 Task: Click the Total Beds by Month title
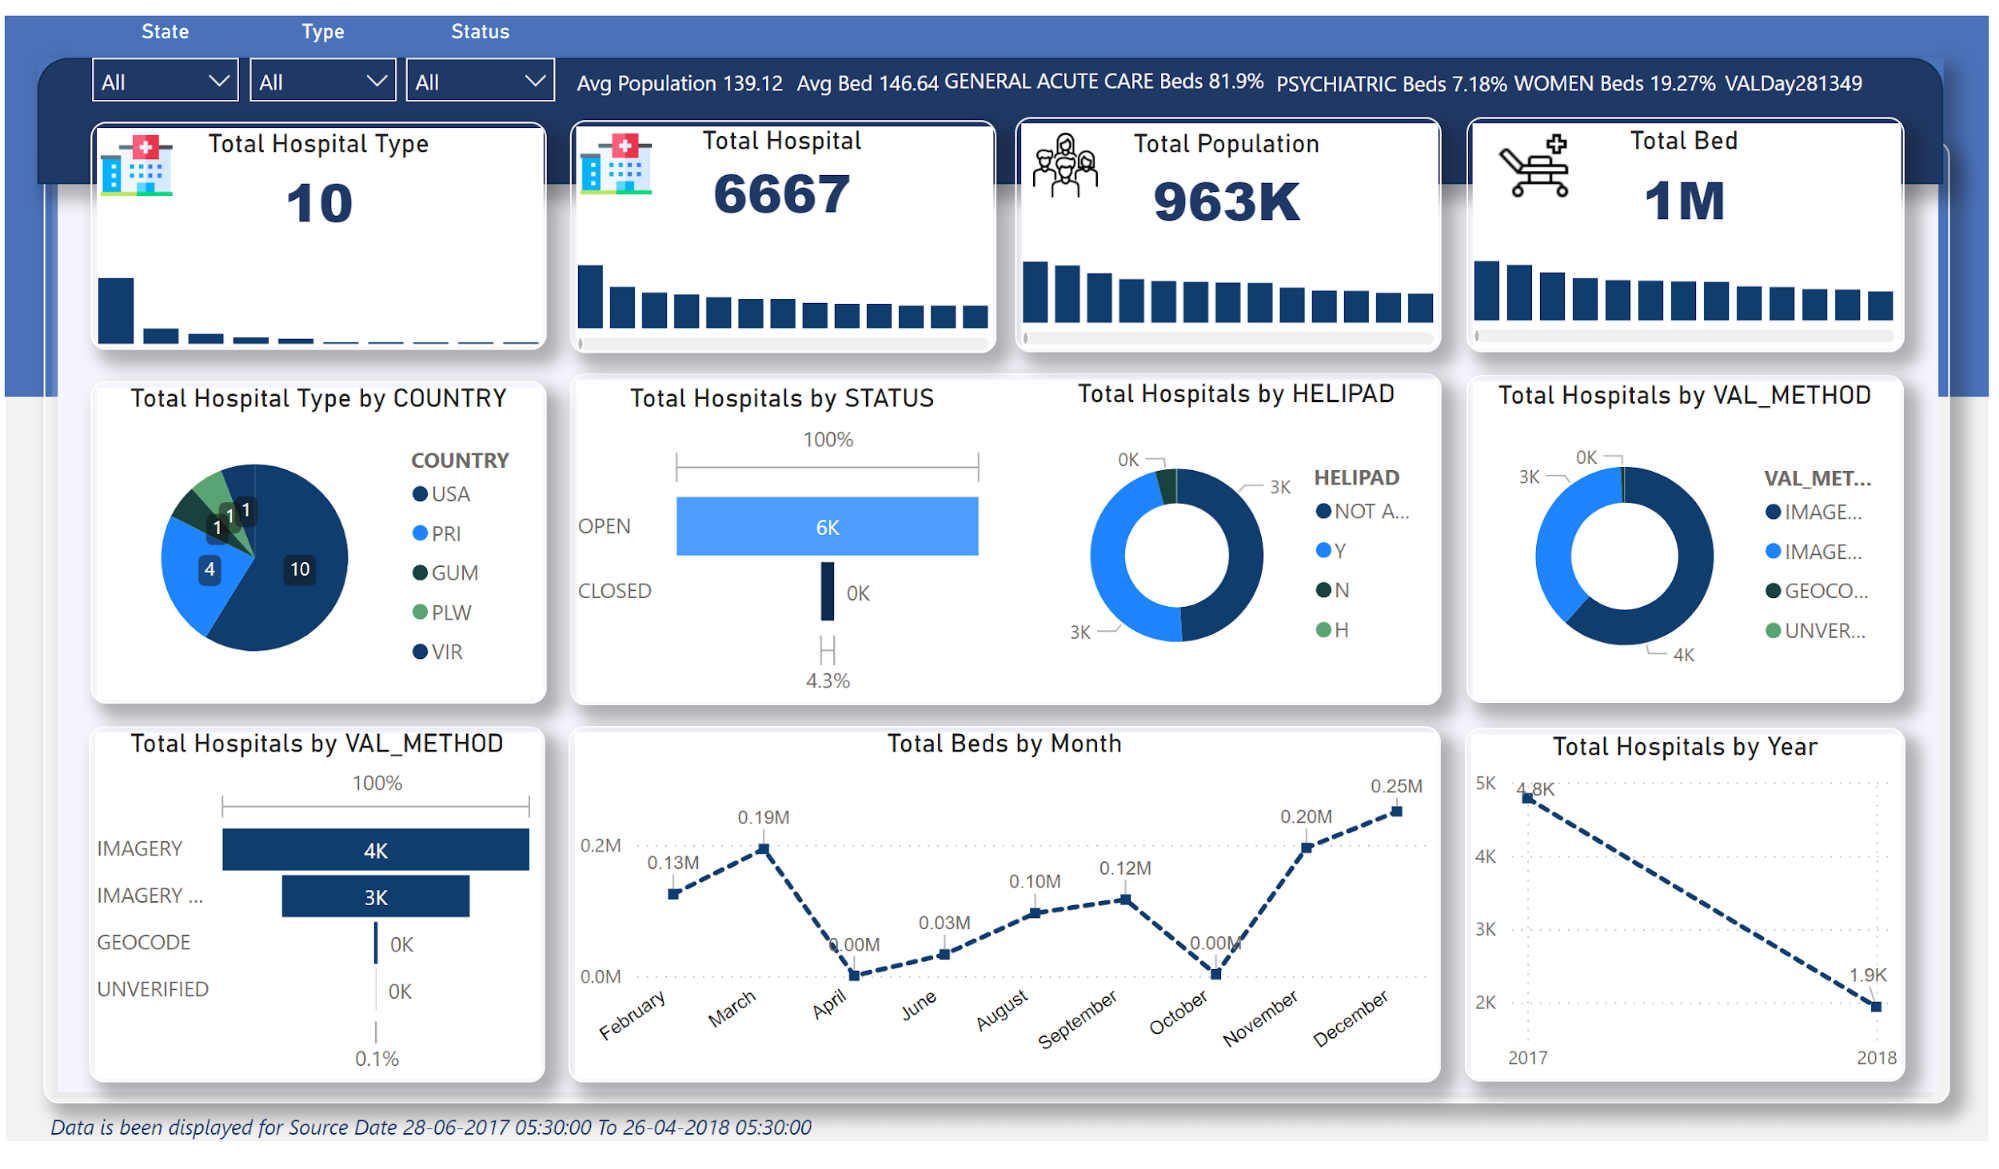coord(1004,743)
